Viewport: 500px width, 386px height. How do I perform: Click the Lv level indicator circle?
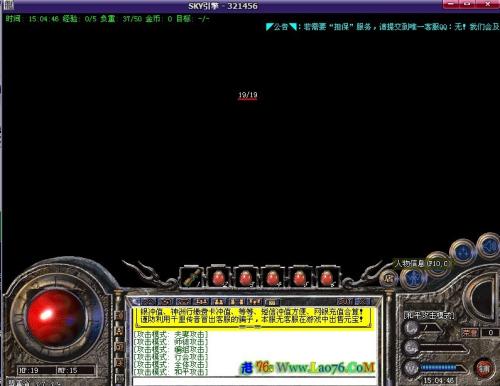pos(412,328)
